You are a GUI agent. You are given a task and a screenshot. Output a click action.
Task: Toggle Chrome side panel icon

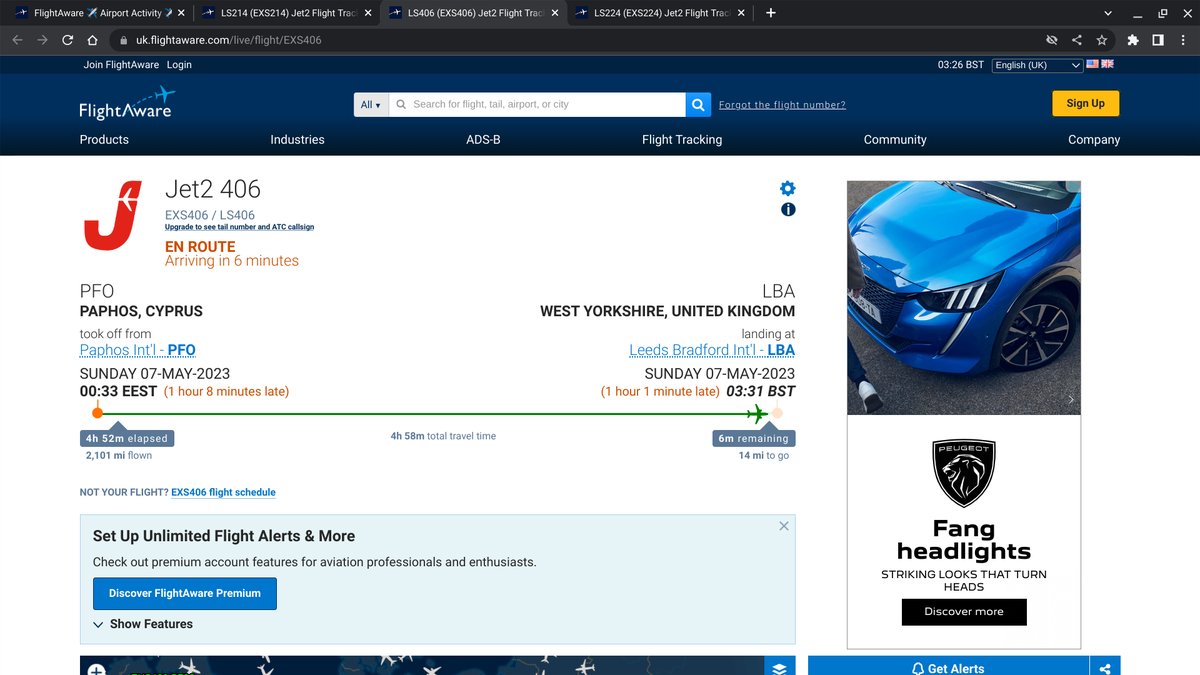tap(1157, 40)
